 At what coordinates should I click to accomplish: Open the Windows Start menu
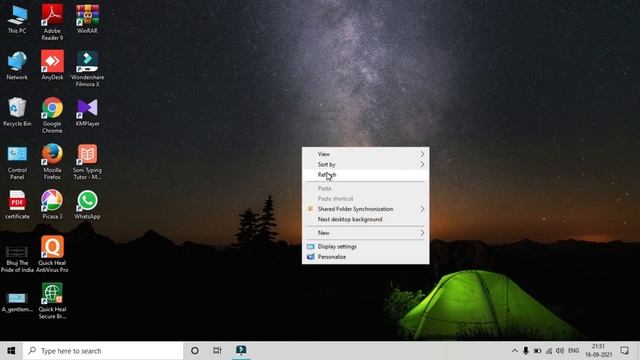11,351
